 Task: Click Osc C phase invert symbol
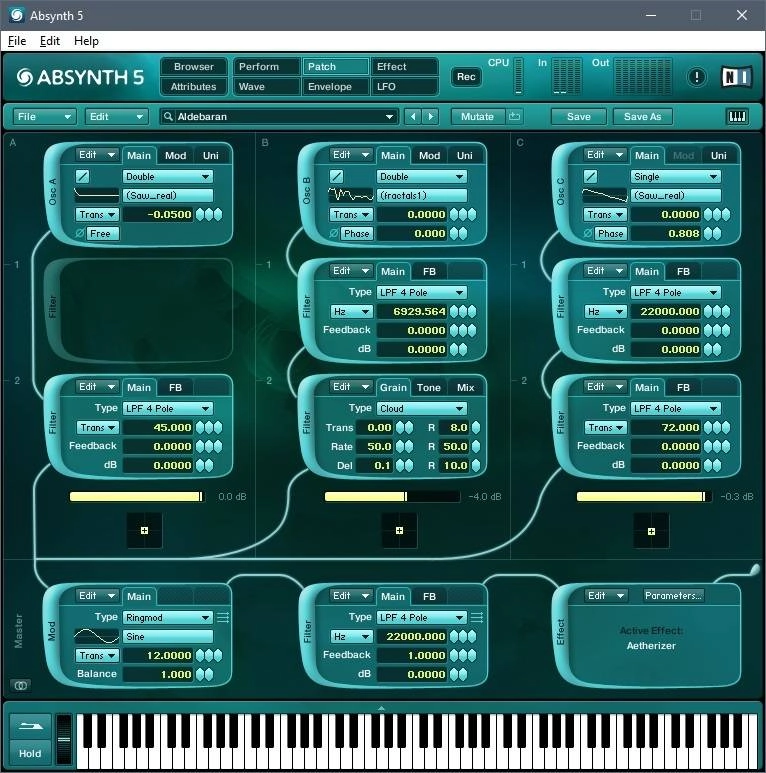click(x=588, y=233)
